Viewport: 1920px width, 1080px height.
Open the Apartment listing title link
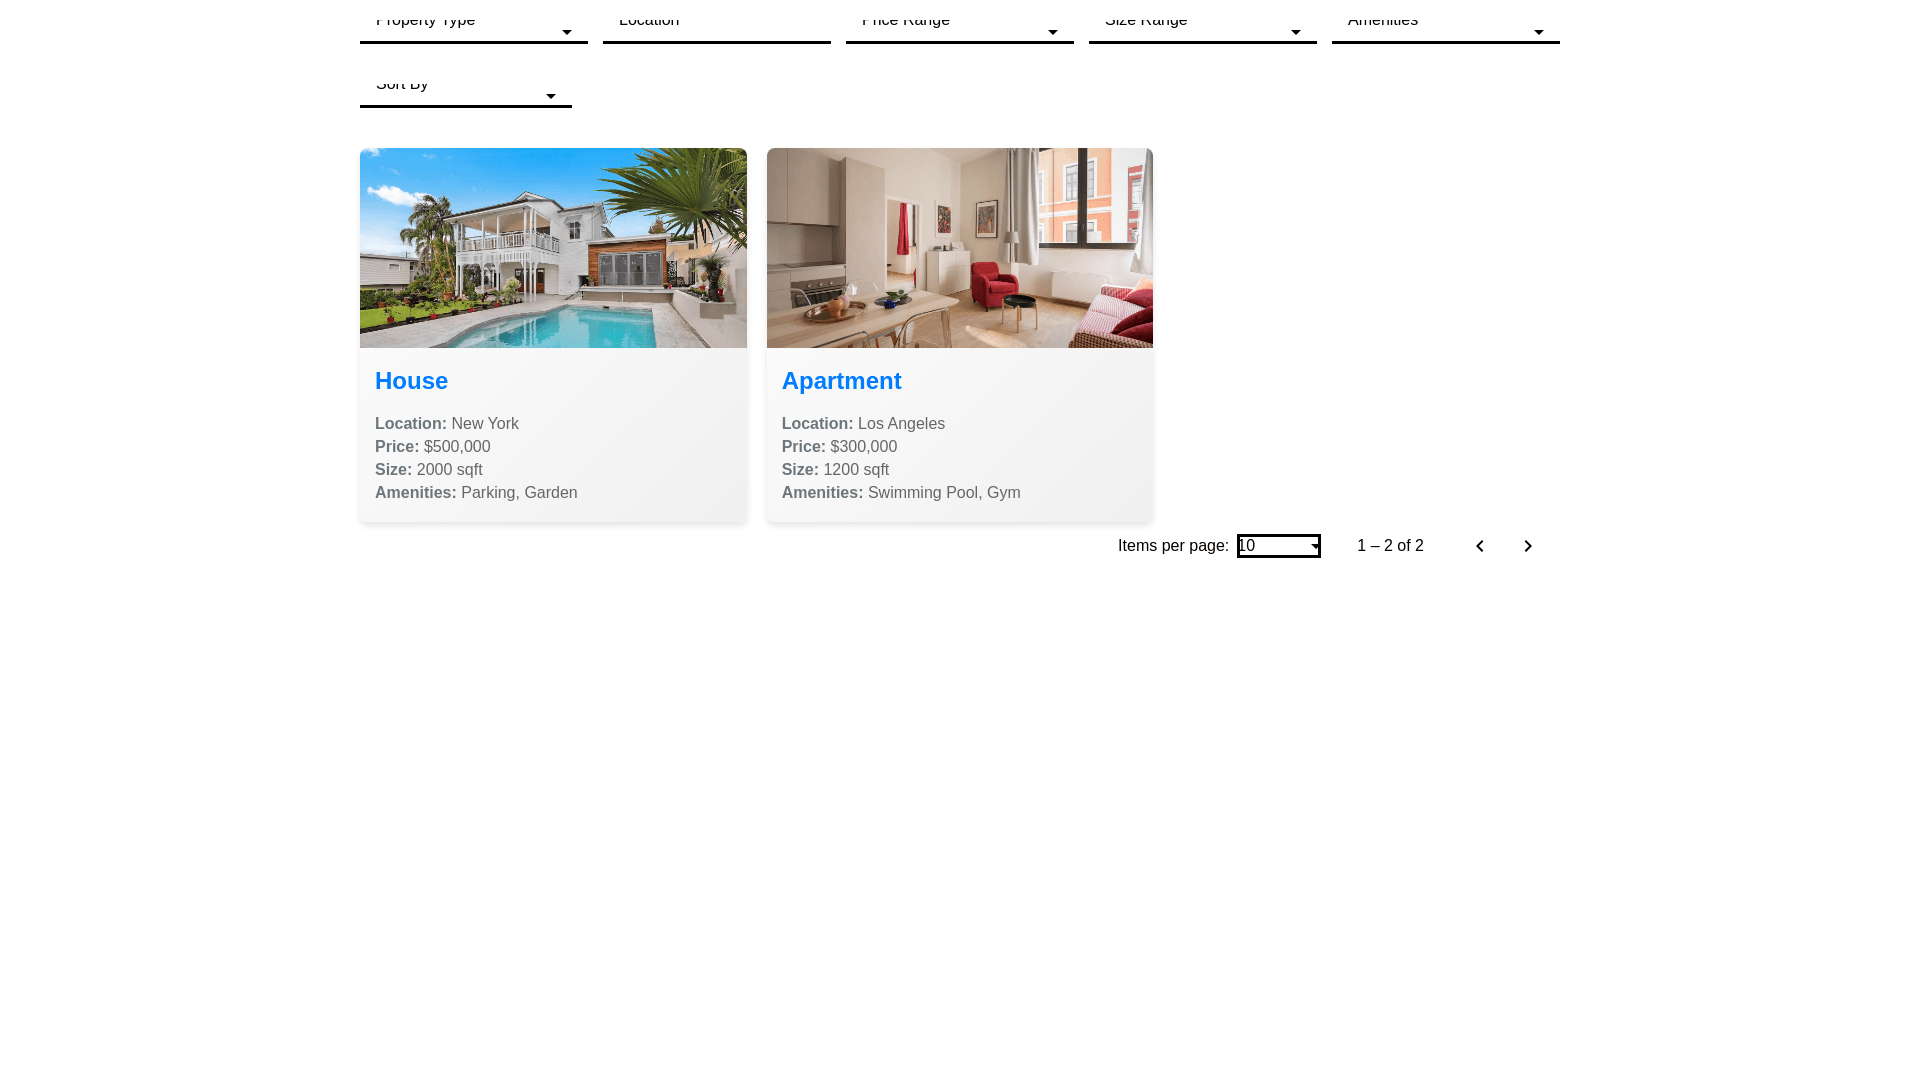click(x=841, y=381)
